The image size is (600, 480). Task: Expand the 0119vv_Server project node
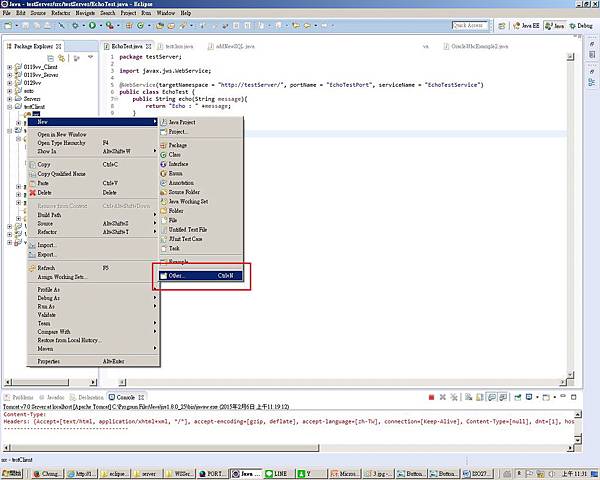(10, 75)
